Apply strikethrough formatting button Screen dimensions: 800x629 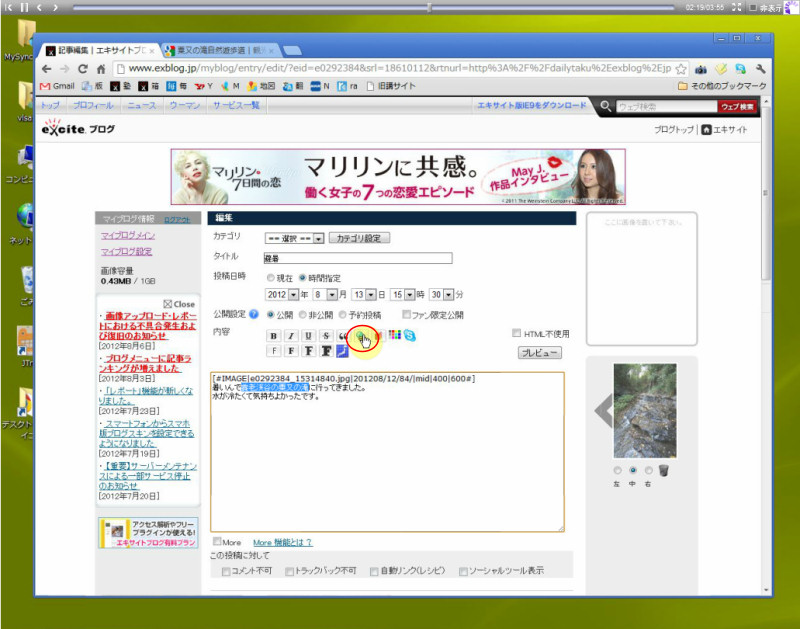click(326, 336)
